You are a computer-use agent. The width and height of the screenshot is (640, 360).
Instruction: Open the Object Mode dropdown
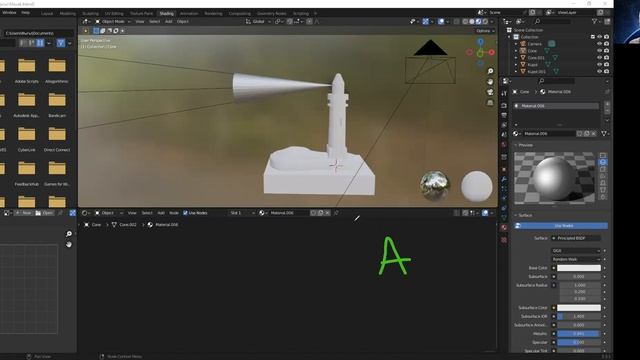pyautogui.click(x=113, y=21)
